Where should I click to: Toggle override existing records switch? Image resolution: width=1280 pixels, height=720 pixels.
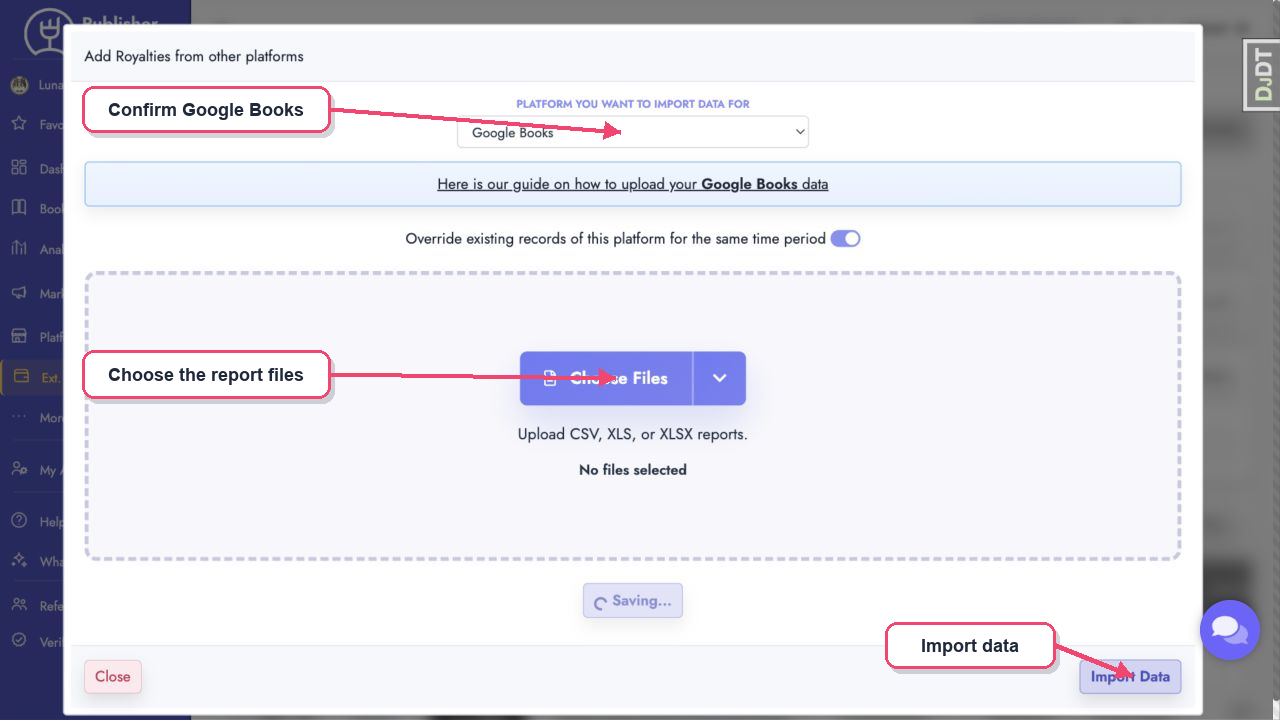click(x=845, y=239)
